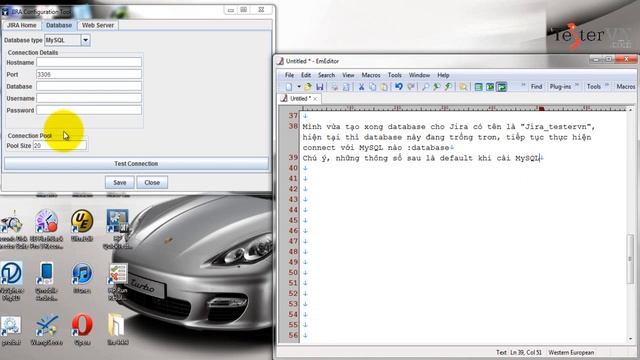Click the vertical scrollbar thumb in EmEditor

[x=630, y=259]
